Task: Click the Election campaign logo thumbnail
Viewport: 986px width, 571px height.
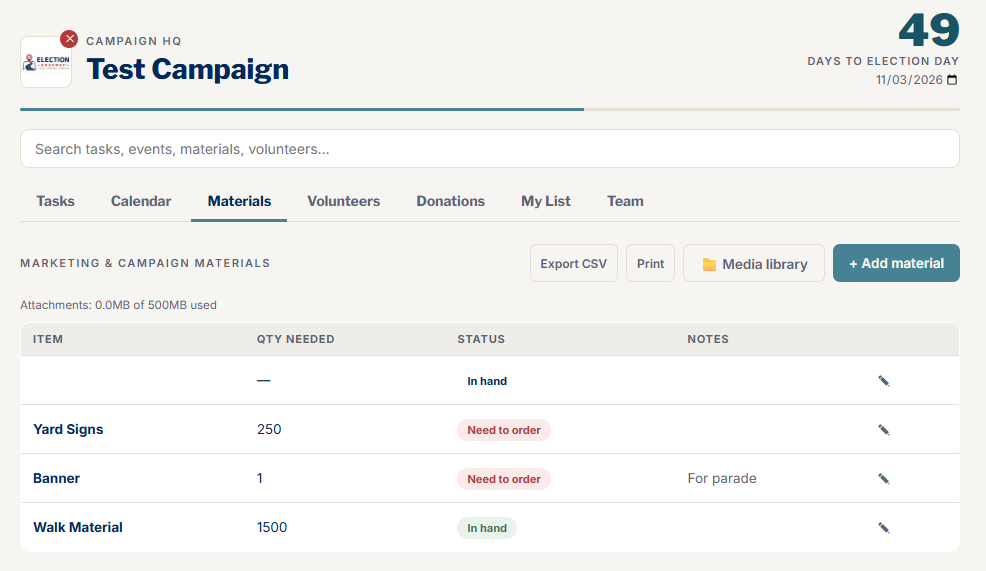Action: coord(46,62)
